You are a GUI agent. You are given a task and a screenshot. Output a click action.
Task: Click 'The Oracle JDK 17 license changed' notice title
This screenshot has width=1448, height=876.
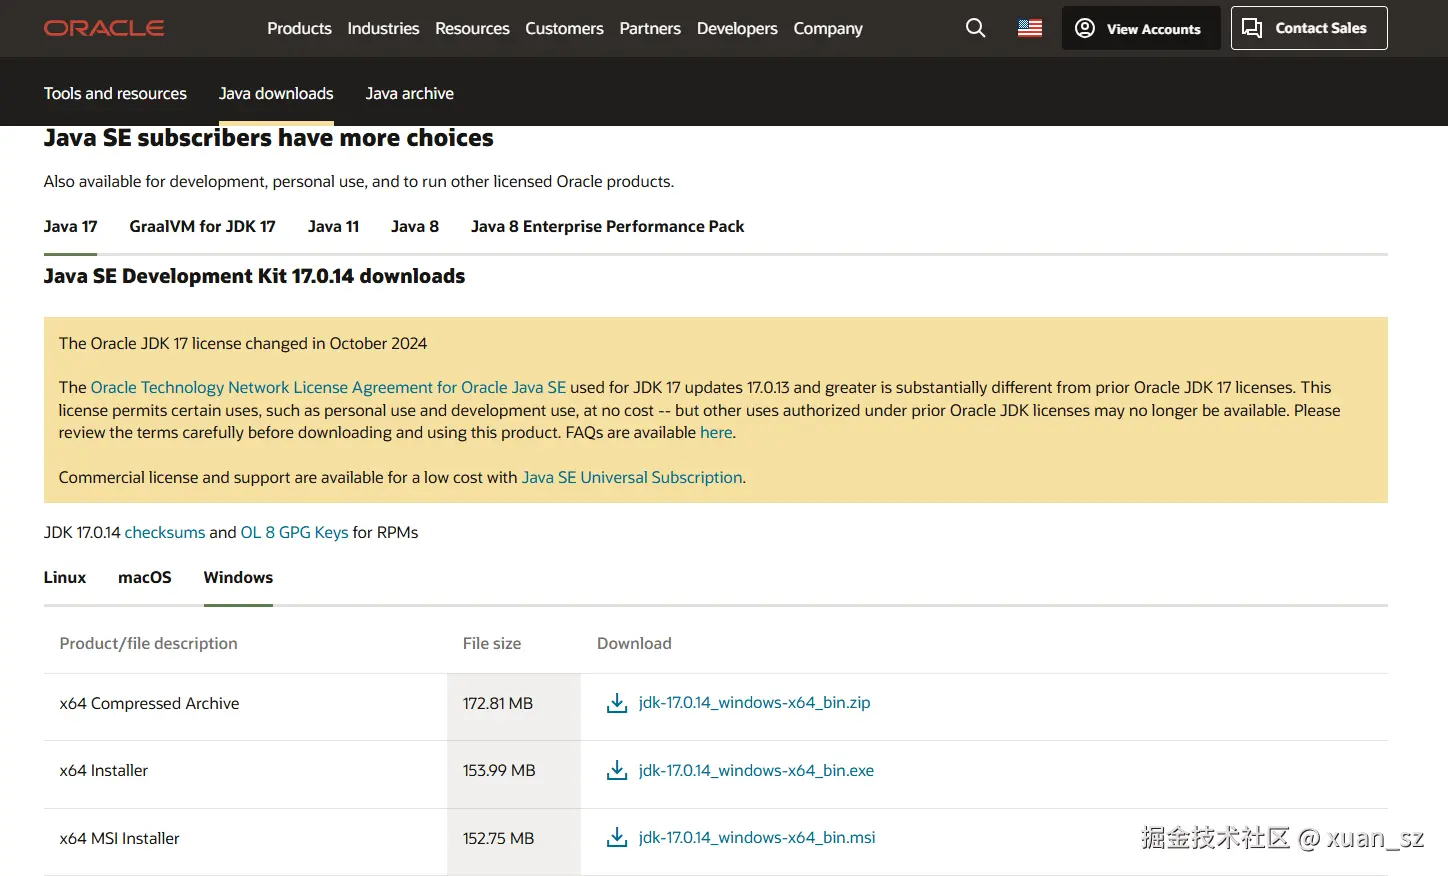[243, 343]
